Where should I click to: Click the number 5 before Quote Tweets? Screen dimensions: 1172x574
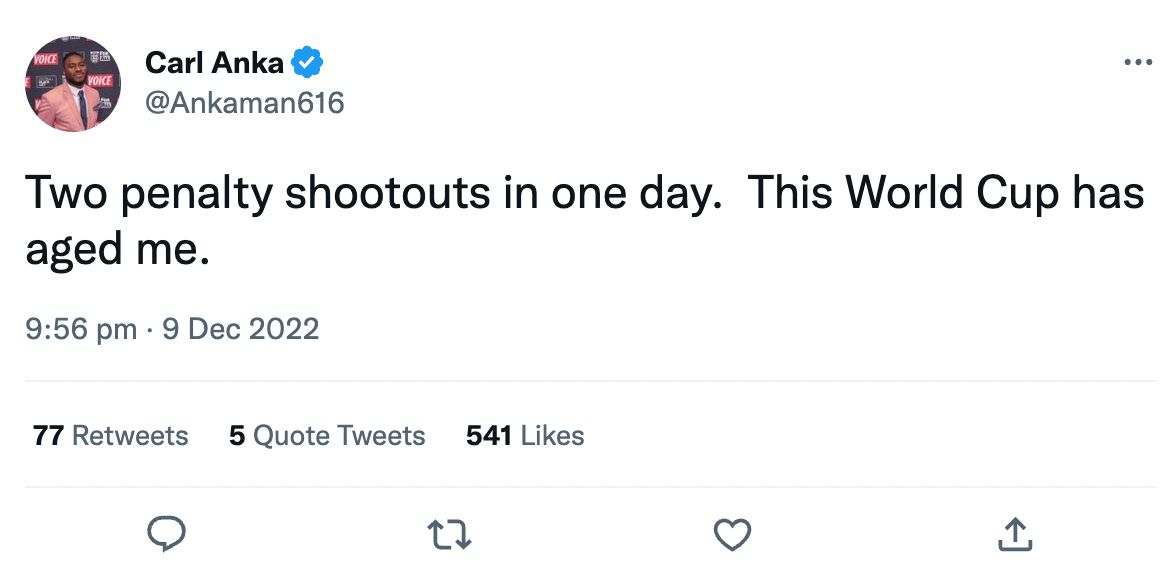coord(237,436)
